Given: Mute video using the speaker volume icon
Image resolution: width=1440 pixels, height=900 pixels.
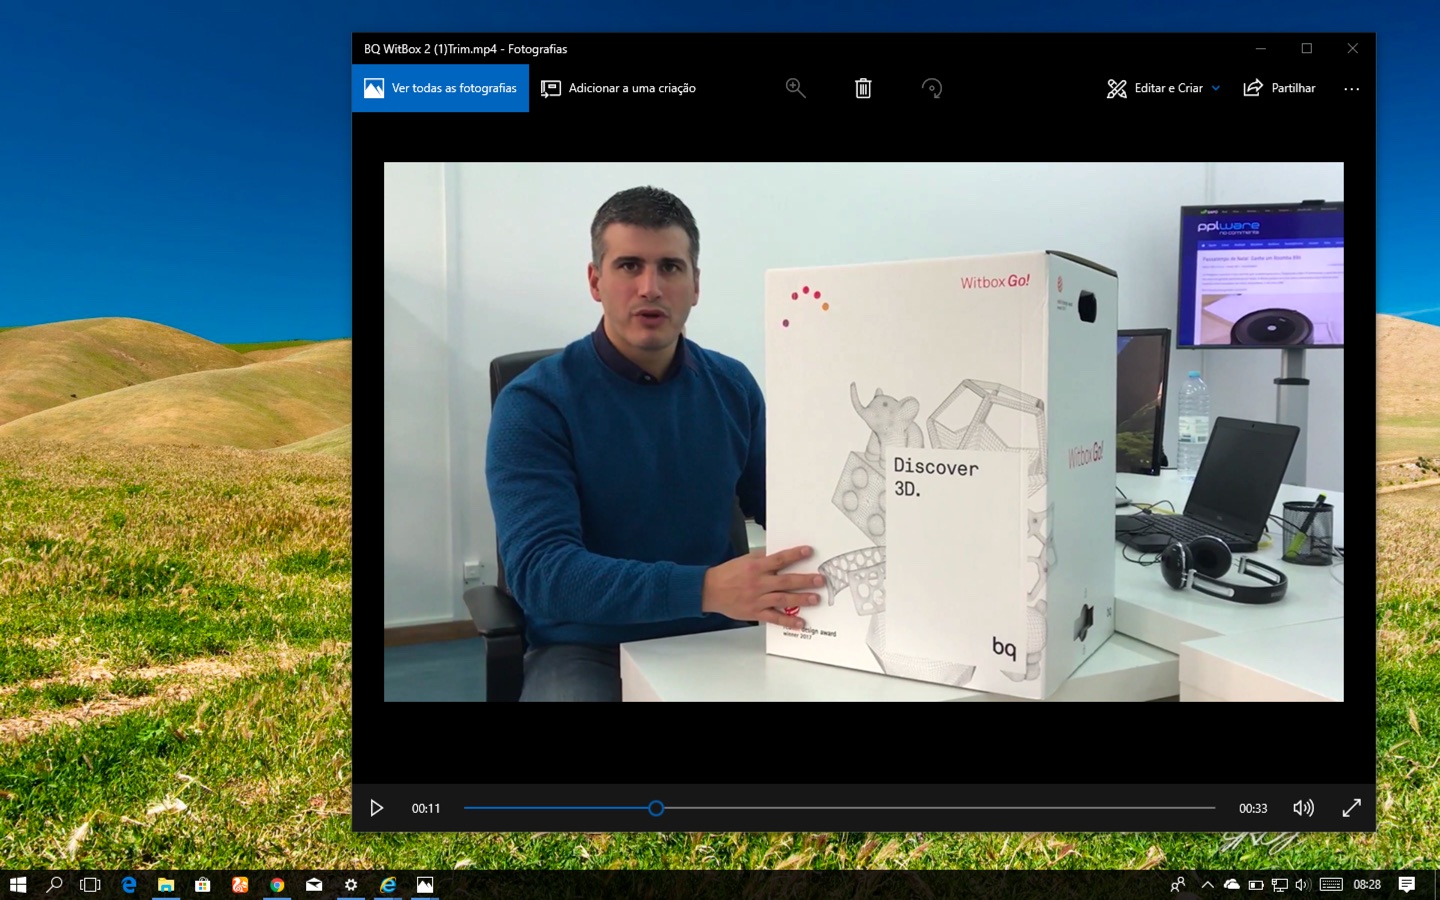Looking at the screenshot, I should tap(1303, 808).
